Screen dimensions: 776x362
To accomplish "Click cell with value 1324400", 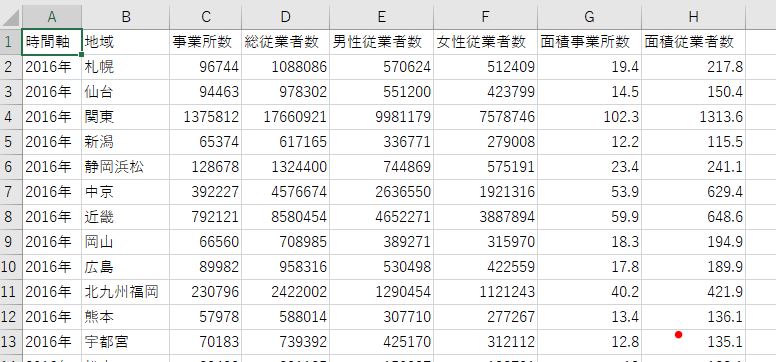I will pos(285,167).
